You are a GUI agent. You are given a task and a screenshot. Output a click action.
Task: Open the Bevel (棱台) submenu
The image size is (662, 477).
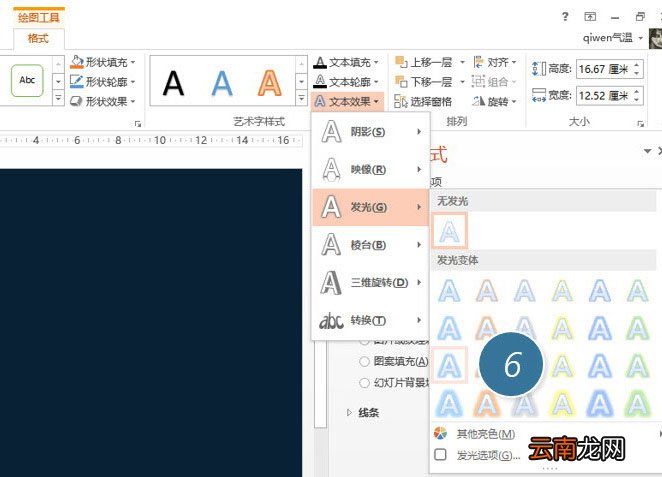[x=370, y=245]
